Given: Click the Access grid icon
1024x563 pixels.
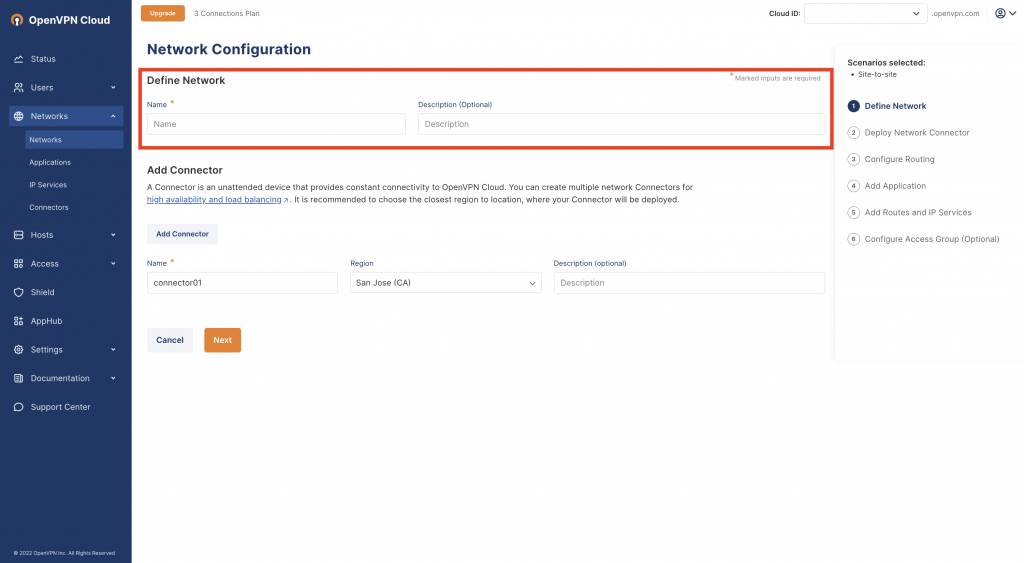Looking at the screenshot, I should coord(18,264).
